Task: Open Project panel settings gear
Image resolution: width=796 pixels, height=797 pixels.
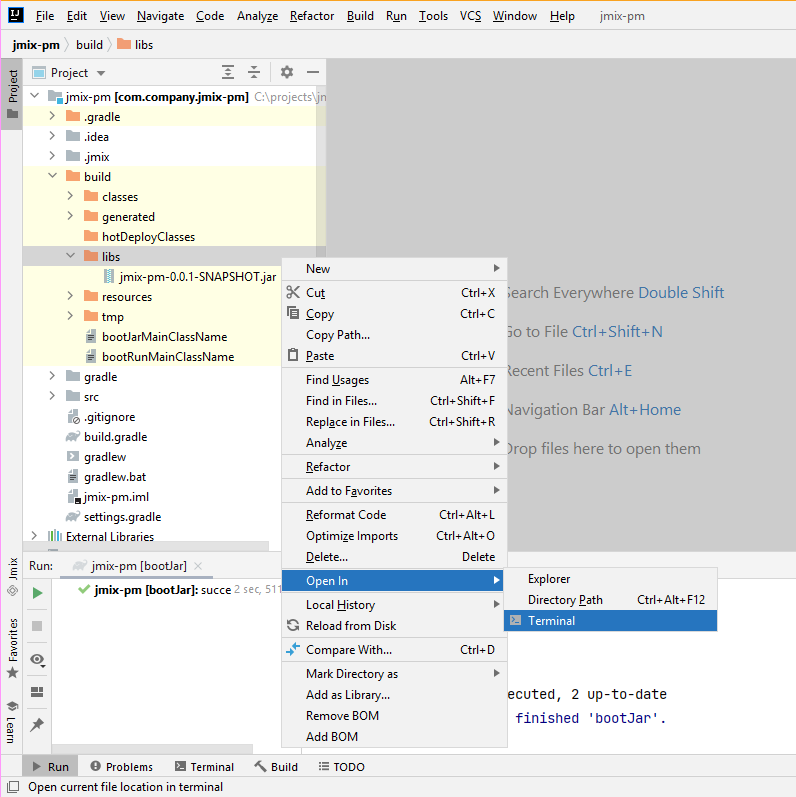Action: coord(287,73)
